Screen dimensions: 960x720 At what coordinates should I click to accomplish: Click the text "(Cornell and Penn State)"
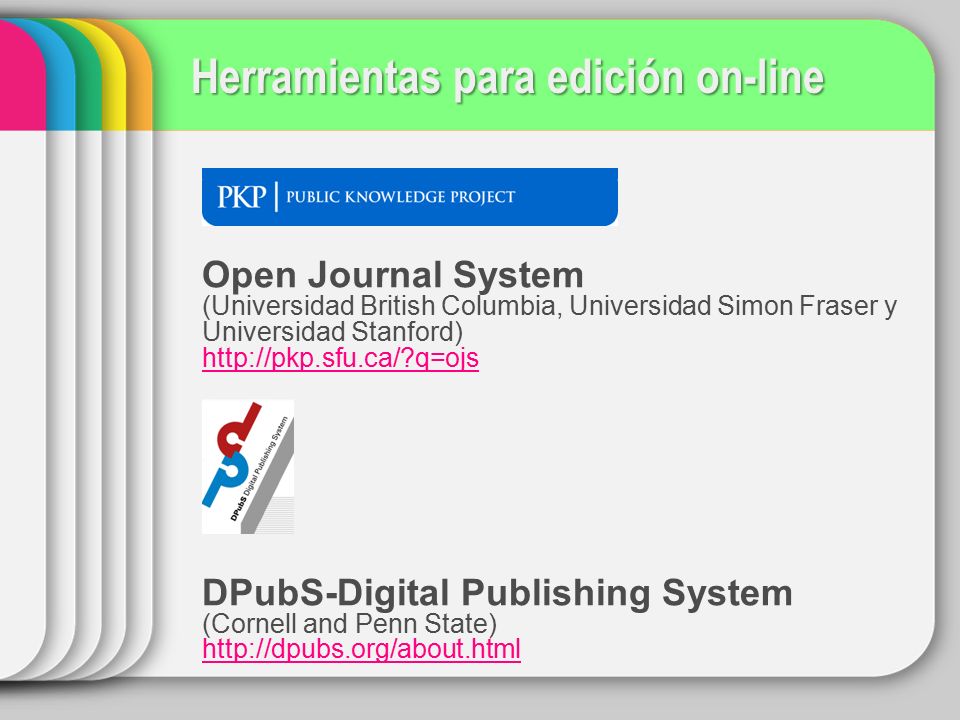350,623
